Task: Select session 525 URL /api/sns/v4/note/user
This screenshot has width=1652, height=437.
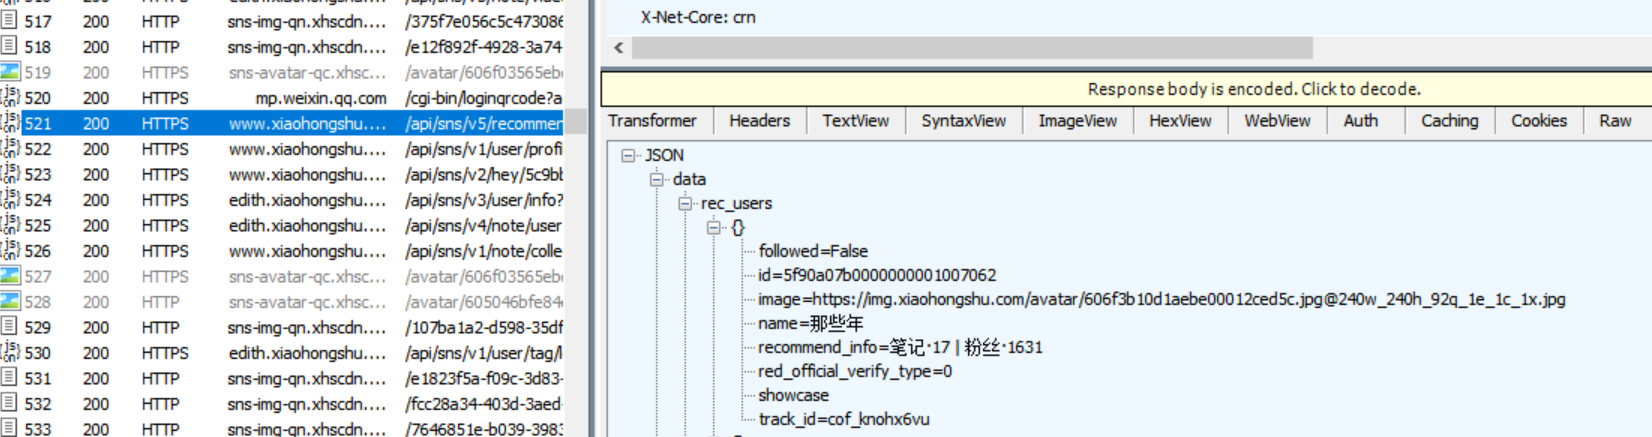Action: click(x=484, y=226)
